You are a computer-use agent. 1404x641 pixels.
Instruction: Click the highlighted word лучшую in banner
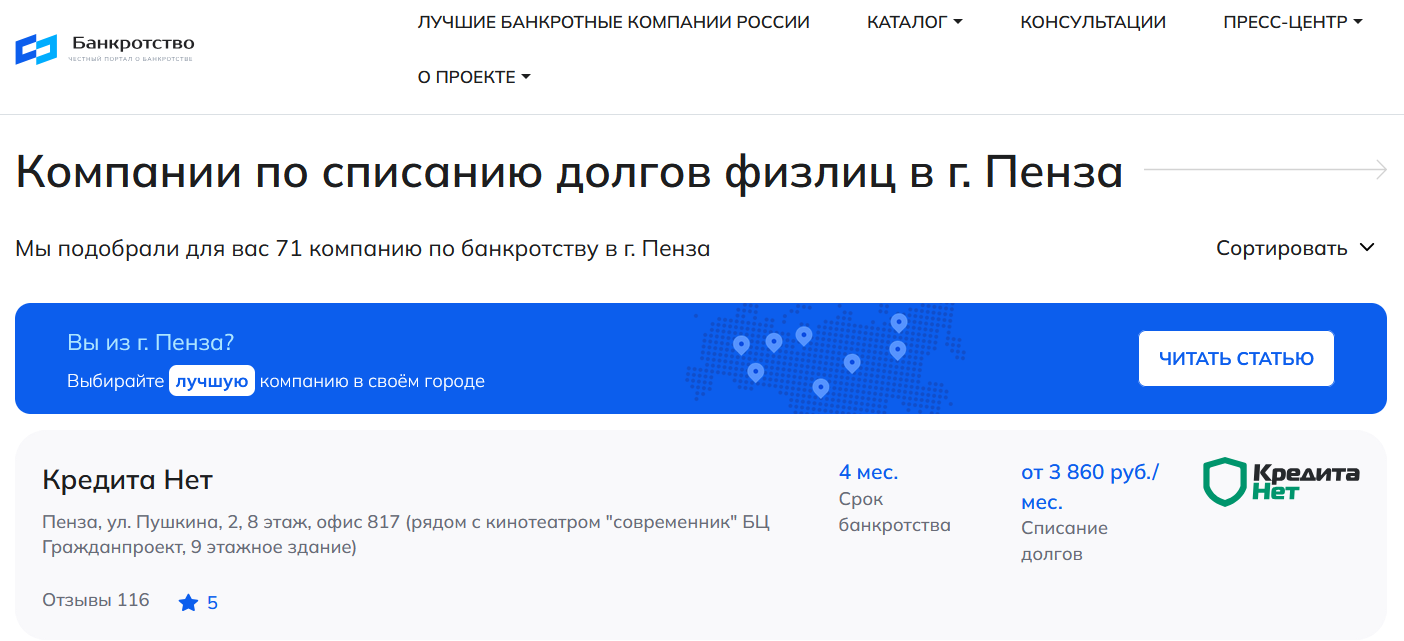(x=212, y=381)
